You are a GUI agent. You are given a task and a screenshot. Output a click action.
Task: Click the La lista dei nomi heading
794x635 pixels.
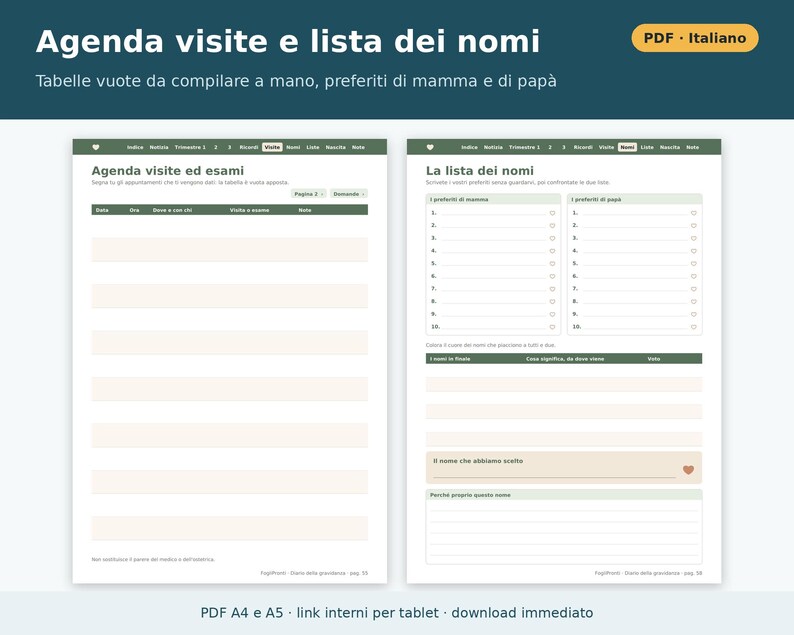point(480,171)
